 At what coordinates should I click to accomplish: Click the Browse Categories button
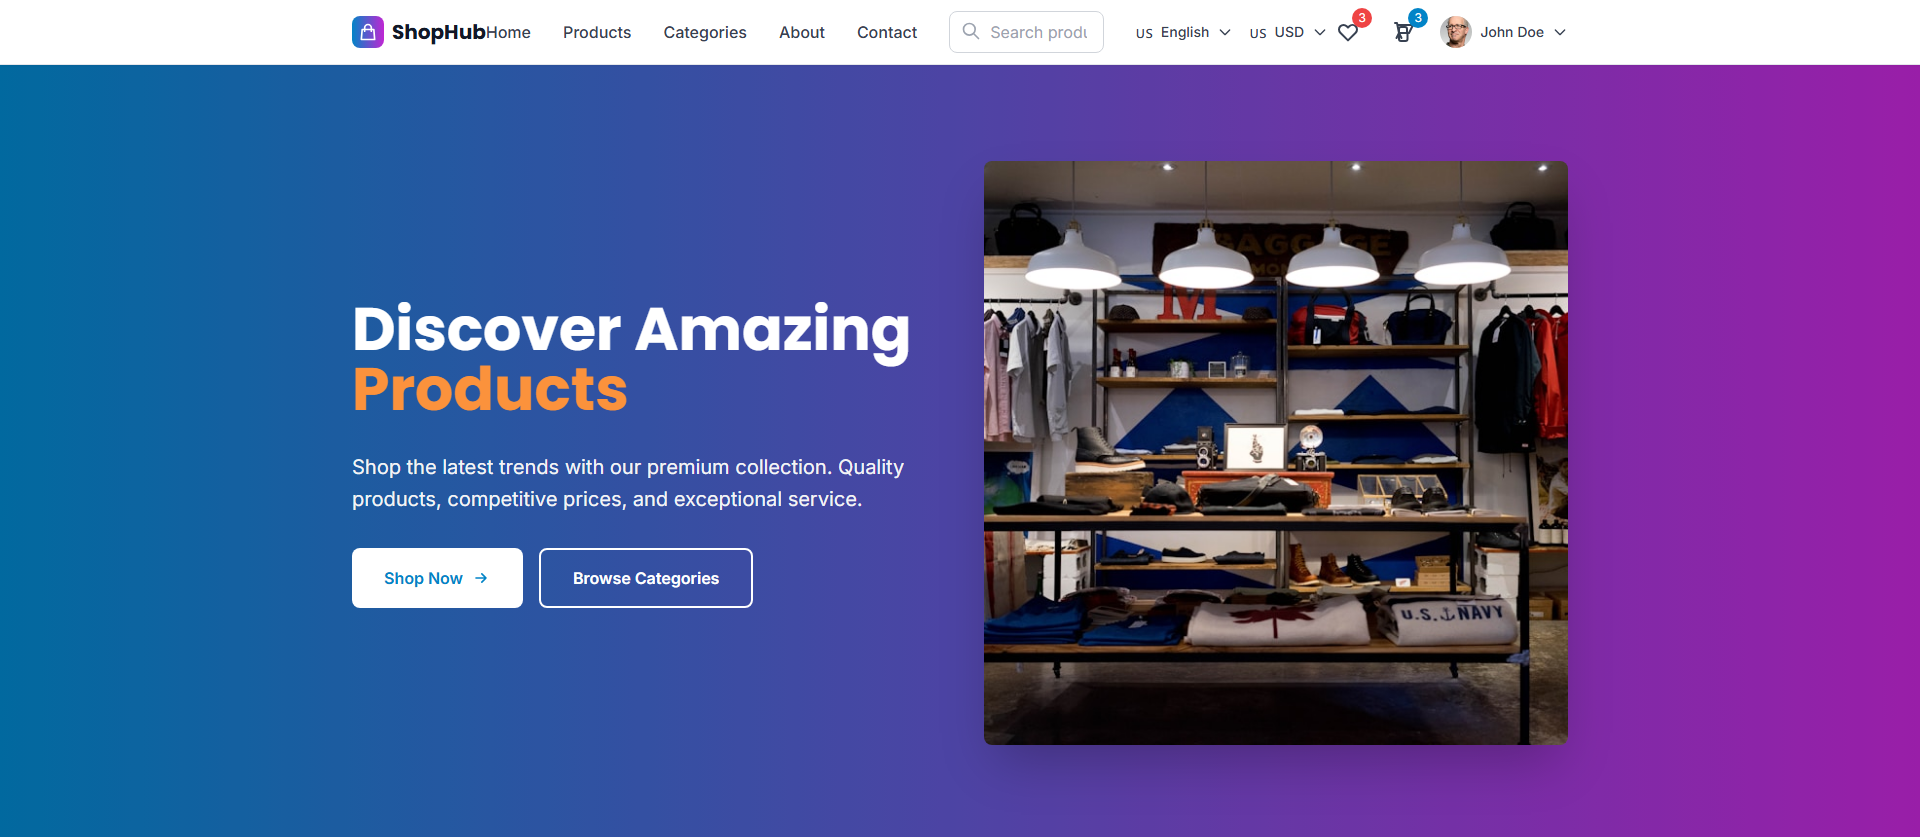(646, 578)
